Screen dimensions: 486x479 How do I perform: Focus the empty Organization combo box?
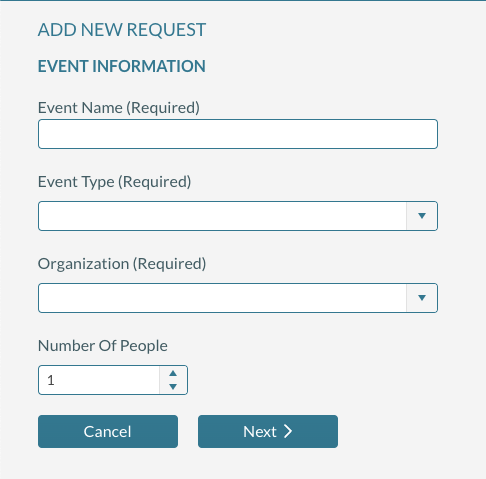tap(222, 298)
